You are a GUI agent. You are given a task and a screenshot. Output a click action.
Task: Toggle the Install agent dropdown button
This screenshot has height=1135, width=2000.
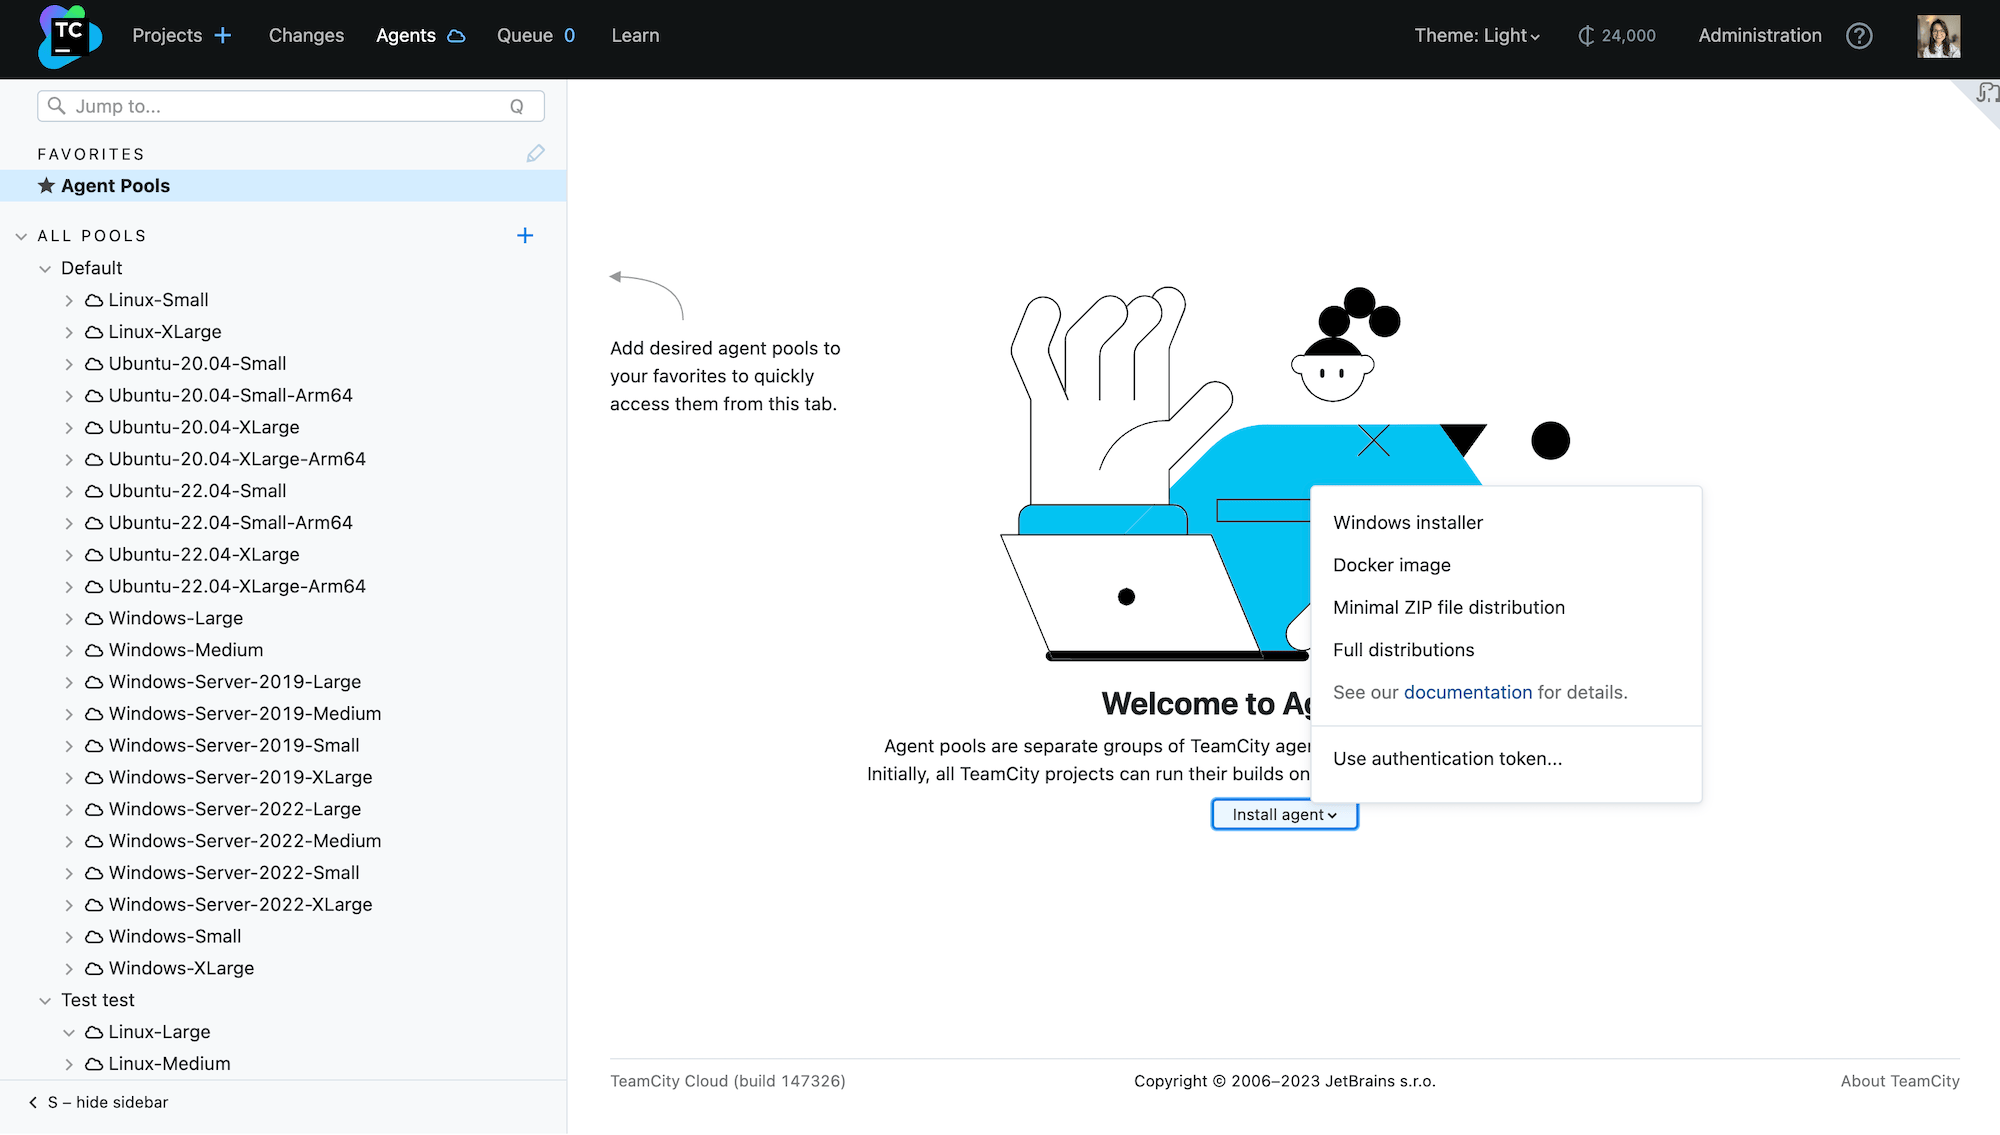click(1284, 815)
